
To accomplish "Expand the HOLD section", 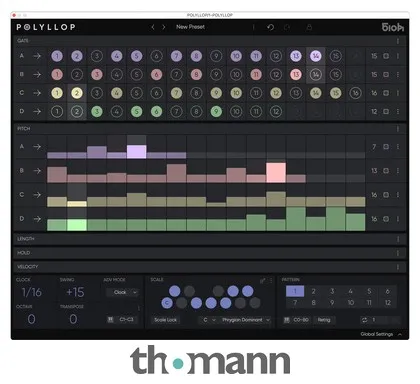I will [210, 253].
